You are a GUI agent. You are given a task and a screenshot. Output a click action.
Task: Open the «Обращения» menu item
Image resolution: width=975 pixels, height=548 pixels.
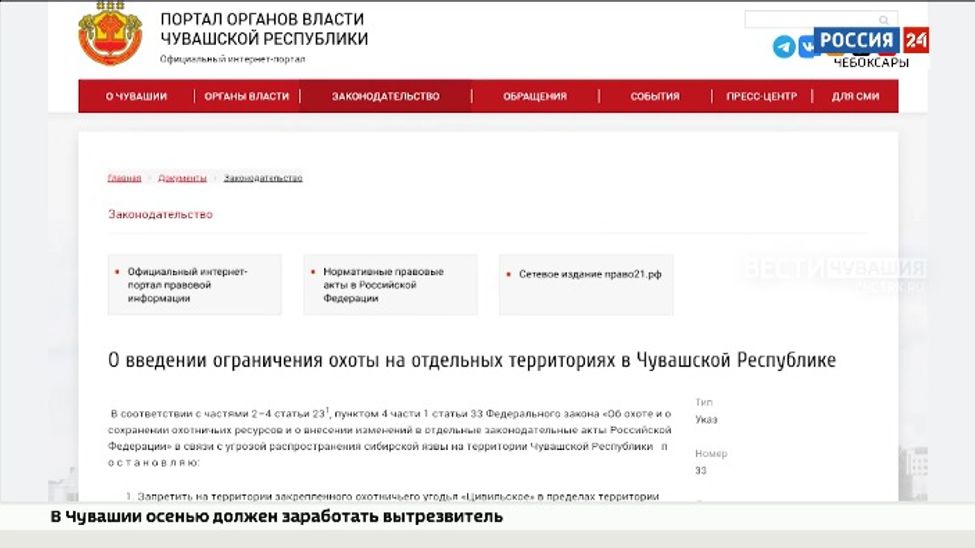click(x=535, y=96)
